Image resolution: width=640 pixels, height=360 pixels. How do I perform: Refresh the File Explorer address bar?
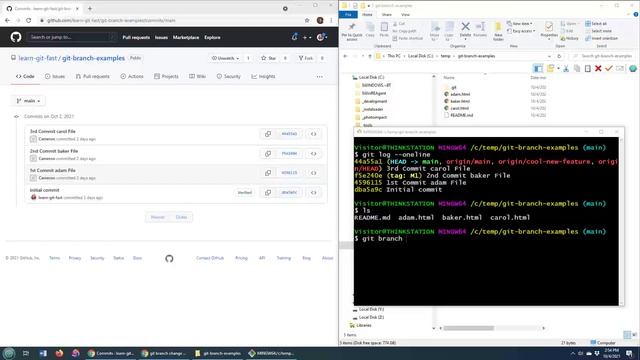click(x=559, y=56)
